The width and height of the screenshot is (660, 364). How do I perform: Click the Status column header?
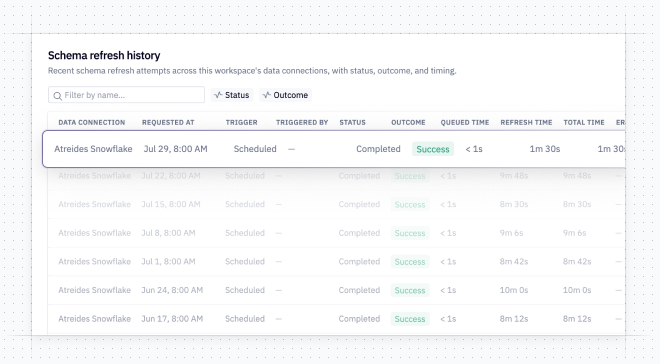point(352,122)
